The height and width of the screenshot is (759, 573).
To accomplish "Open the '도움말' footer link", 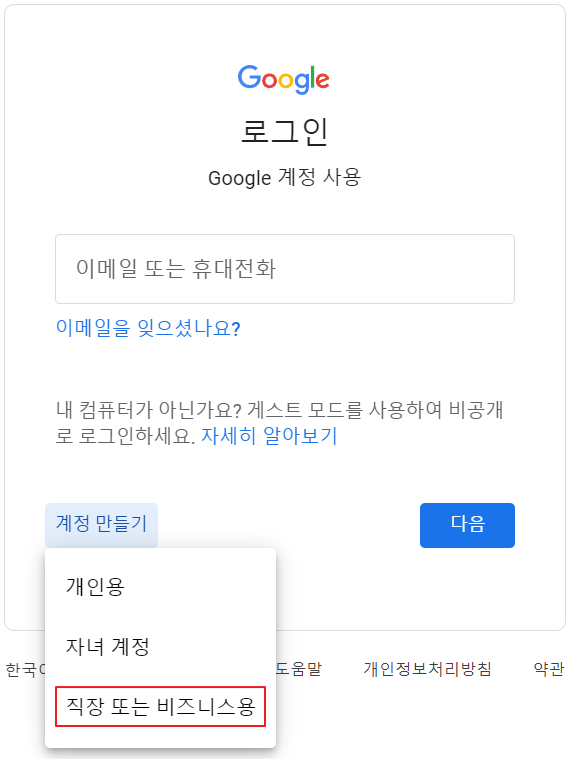I will point(299,669).
